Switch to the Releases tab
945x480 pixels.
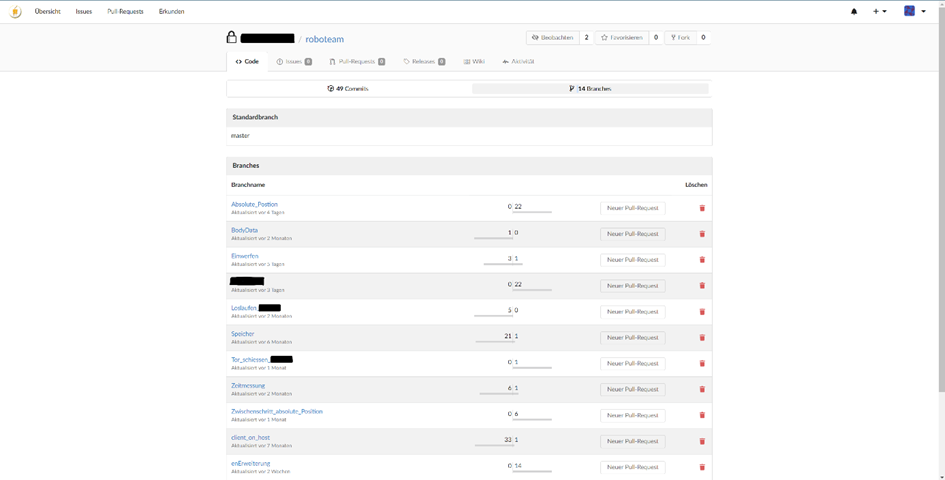tap(424, 62)
